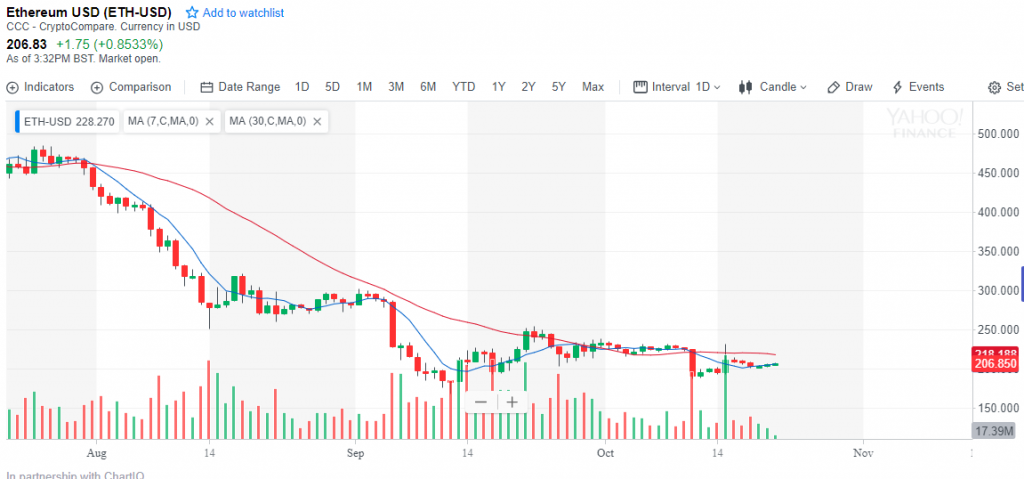Select the 5Y time range
This screenshot has height=479, width=1024.
click(x=558, y=87)
